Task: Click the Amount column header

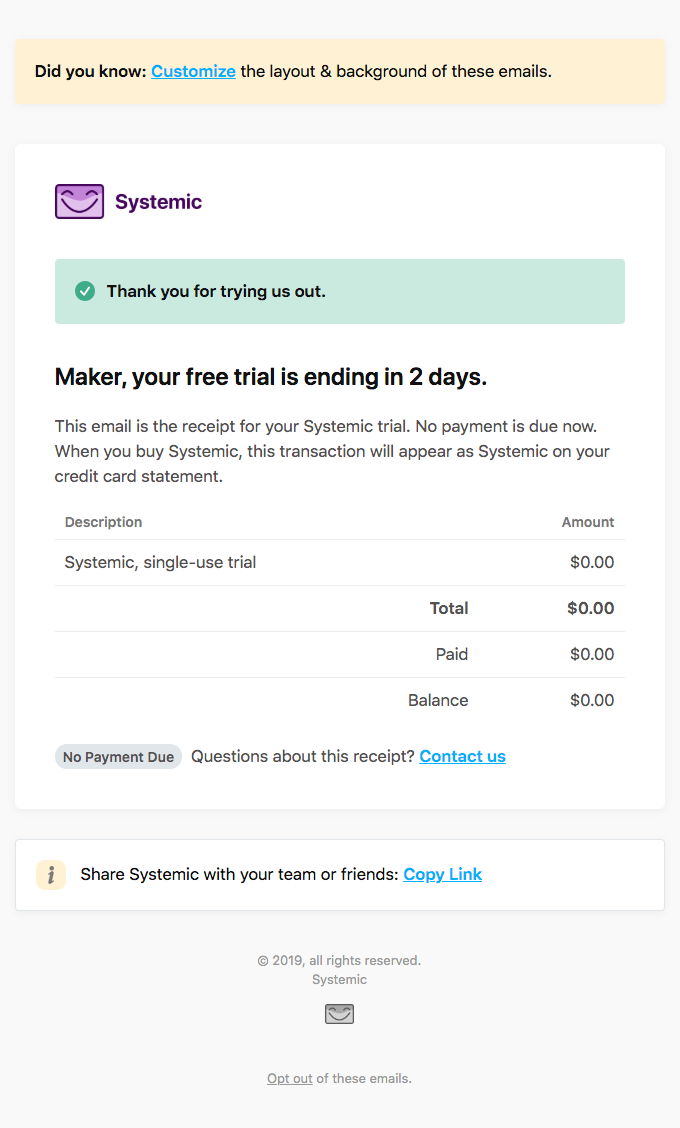Action: (x=588, y=522)
